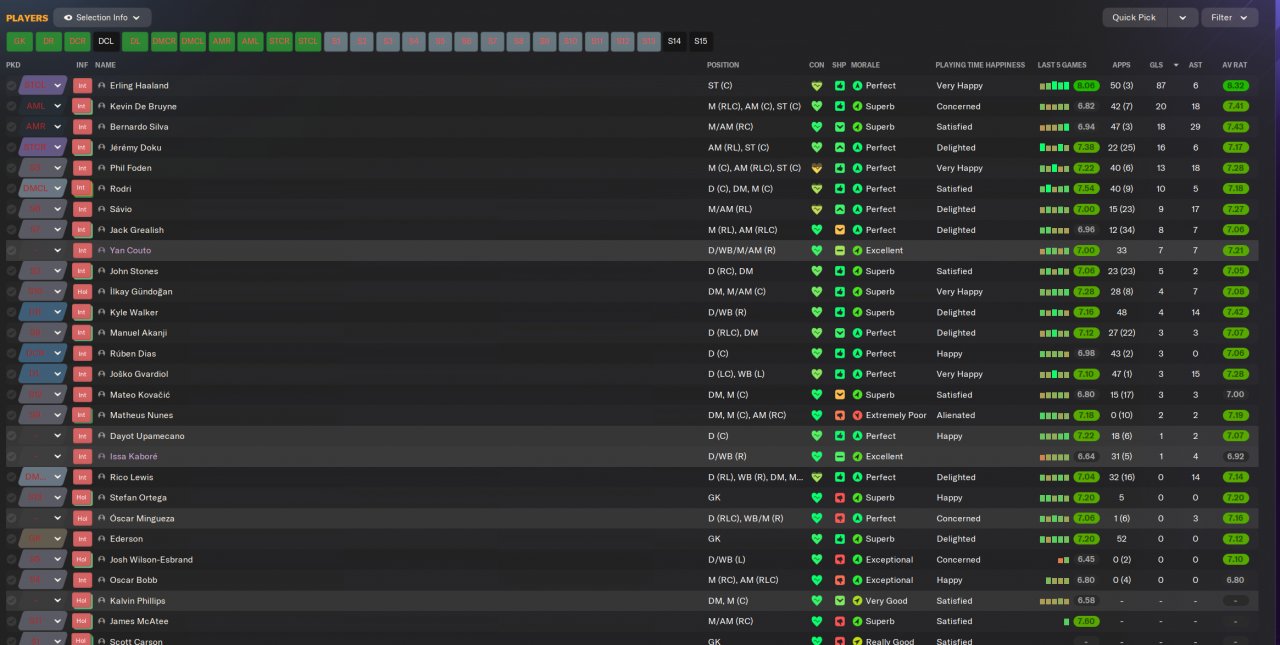This screenshot has width=1280, height=645.
Task: Select the GK position slot
Action: tap(19, 41)
